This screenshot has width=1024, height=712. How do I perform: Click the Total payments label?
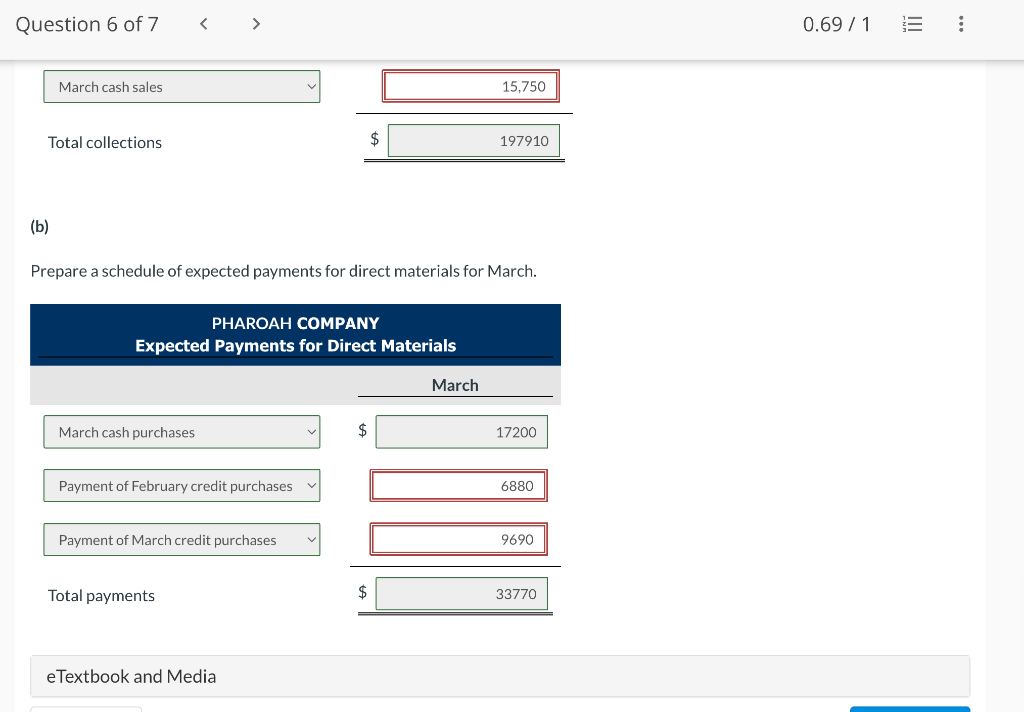click(101, 596)
